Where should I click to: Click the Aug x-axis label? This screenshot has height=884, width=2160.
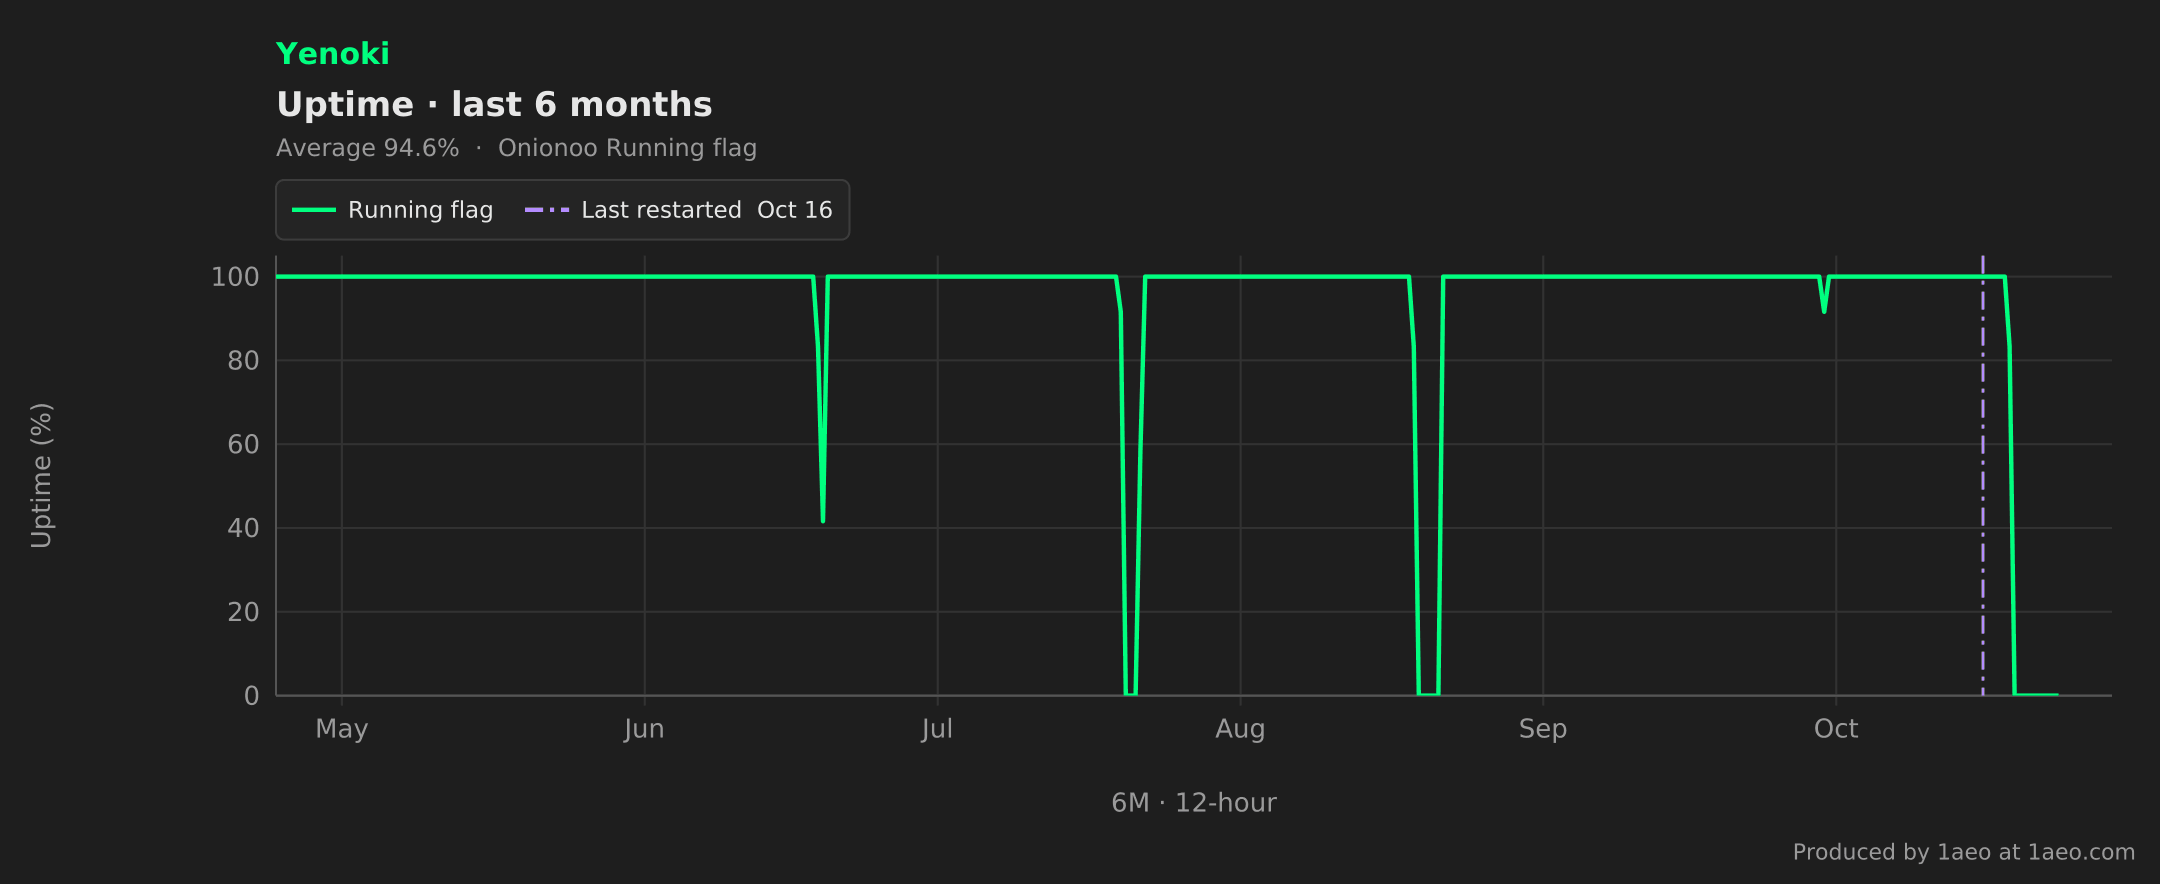click(x=1240, y=729)
